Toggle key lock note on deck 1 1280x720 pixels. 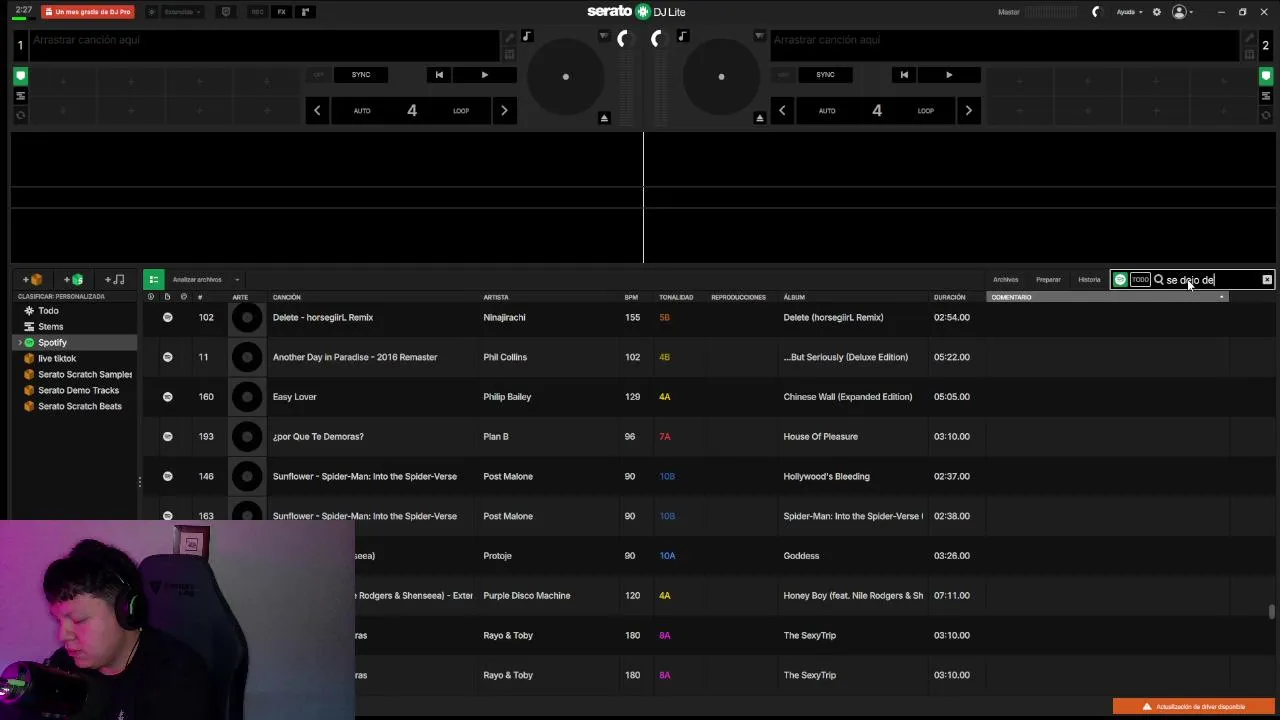coord(527,37)
